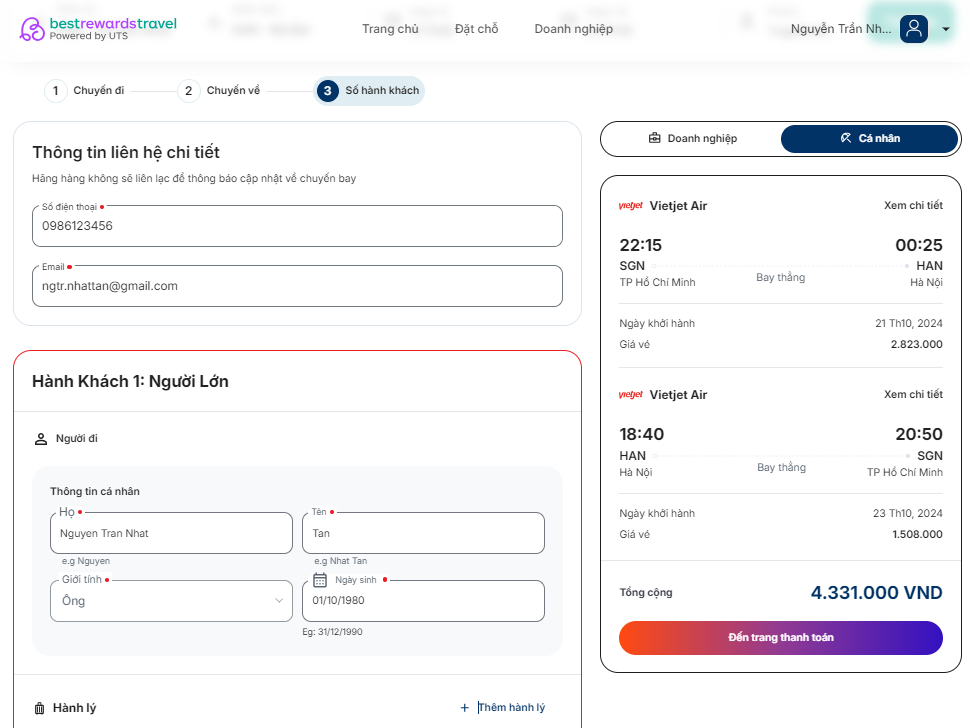Screen dimensions: 970x728
Task: Click the second Vietjet airline logo
Action: coord(630,395)
